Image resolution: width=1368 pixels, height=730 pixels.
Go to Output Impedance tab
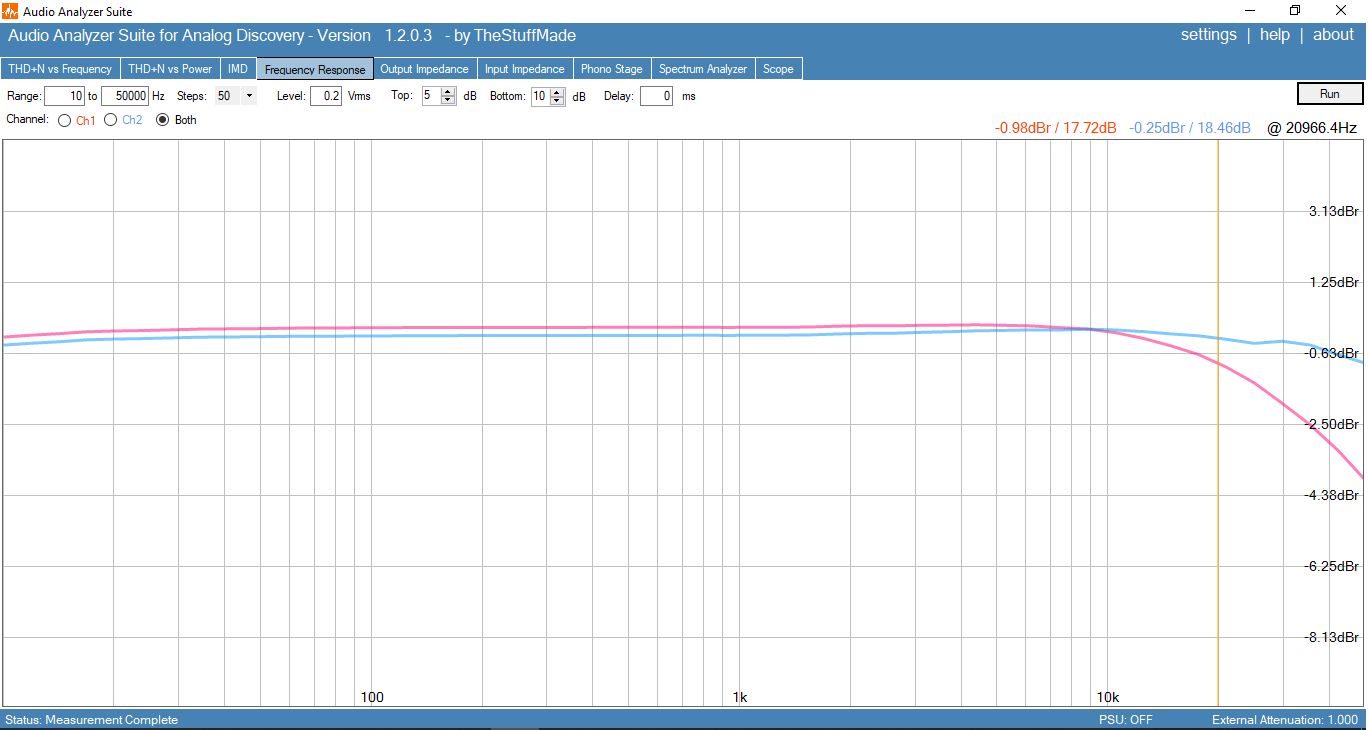pyautogui.click(x=424, y=69)
